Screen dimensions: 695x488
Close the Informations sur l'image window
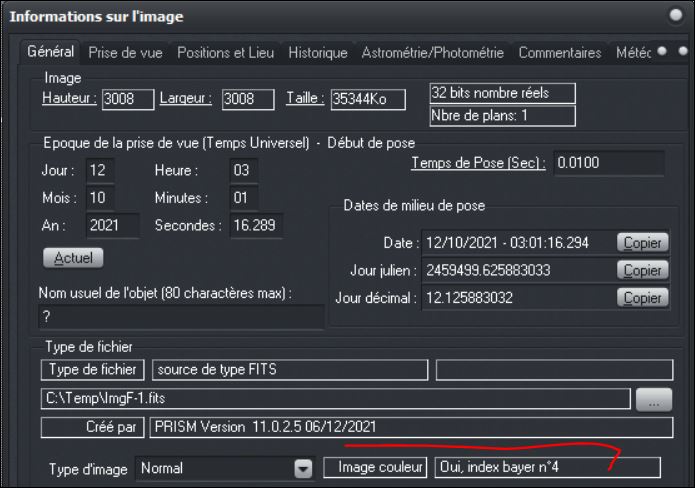click(x=675, y=17)
